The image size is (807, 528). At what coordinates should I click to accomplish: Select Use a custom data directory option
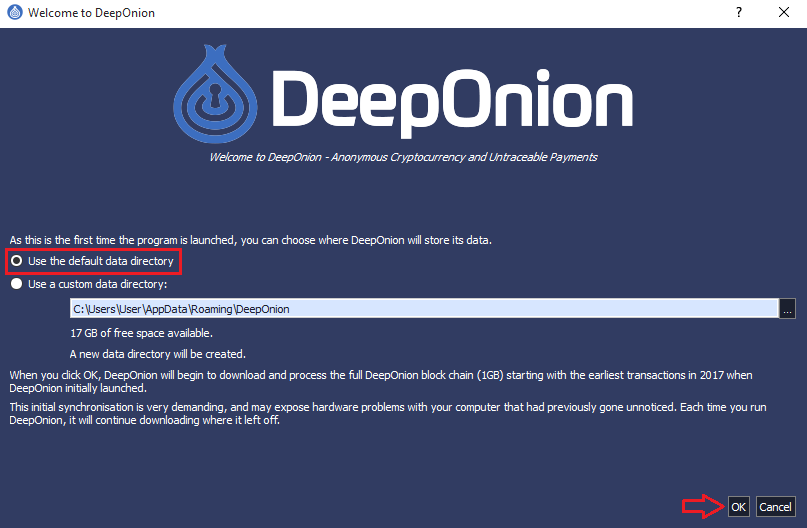click(x=89, y=284)
